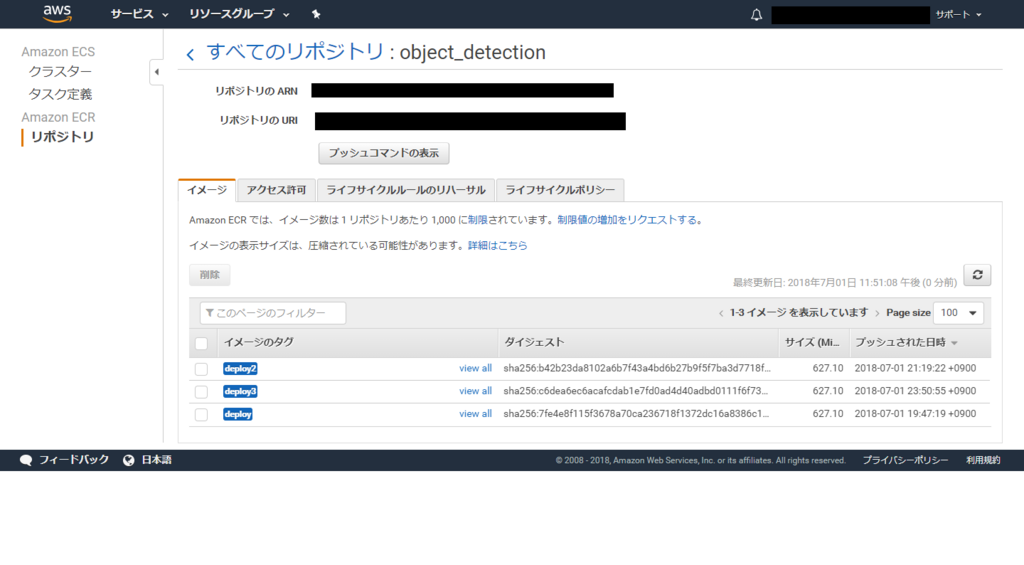Open ライフサイクルルールのリハーサル tab

tap(406, 190)
